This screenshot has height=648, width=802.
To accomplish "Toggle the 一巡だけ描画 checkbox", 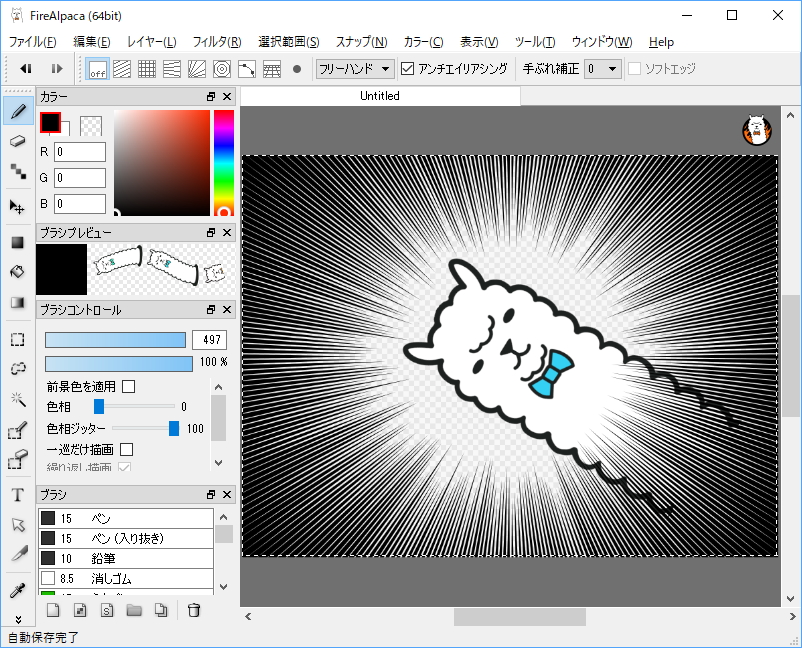I will (x=126, y=450).
